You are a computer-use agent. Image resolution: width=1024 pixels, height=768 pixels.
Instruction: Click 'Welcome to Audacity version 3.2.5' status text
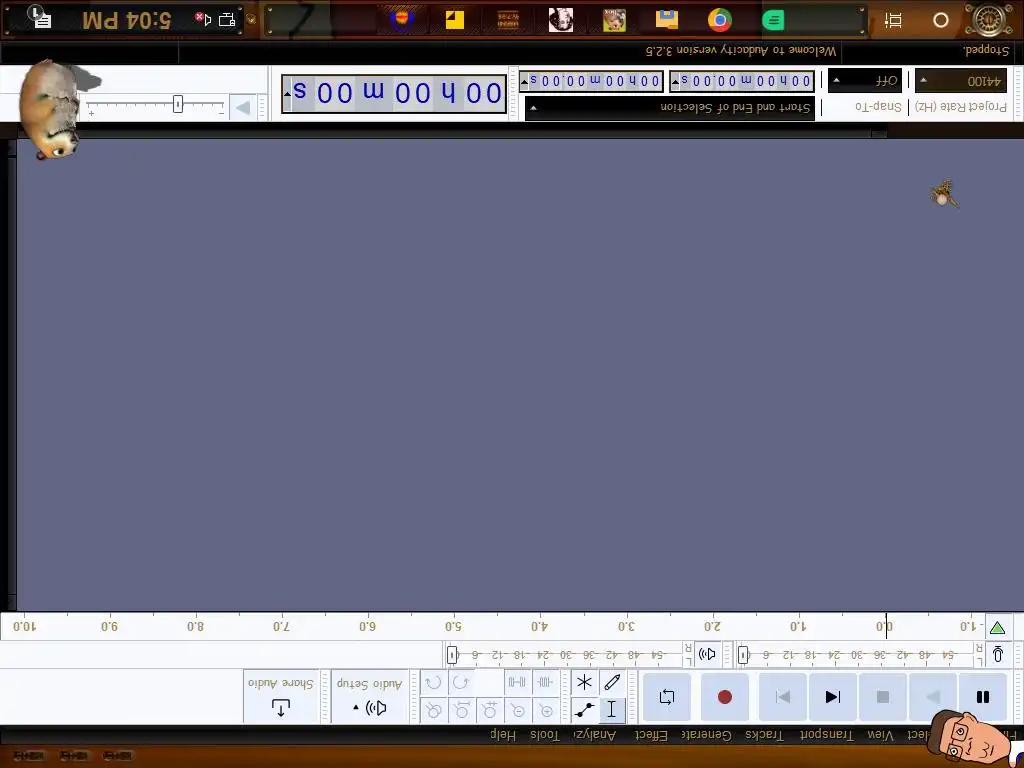(741, 51)
